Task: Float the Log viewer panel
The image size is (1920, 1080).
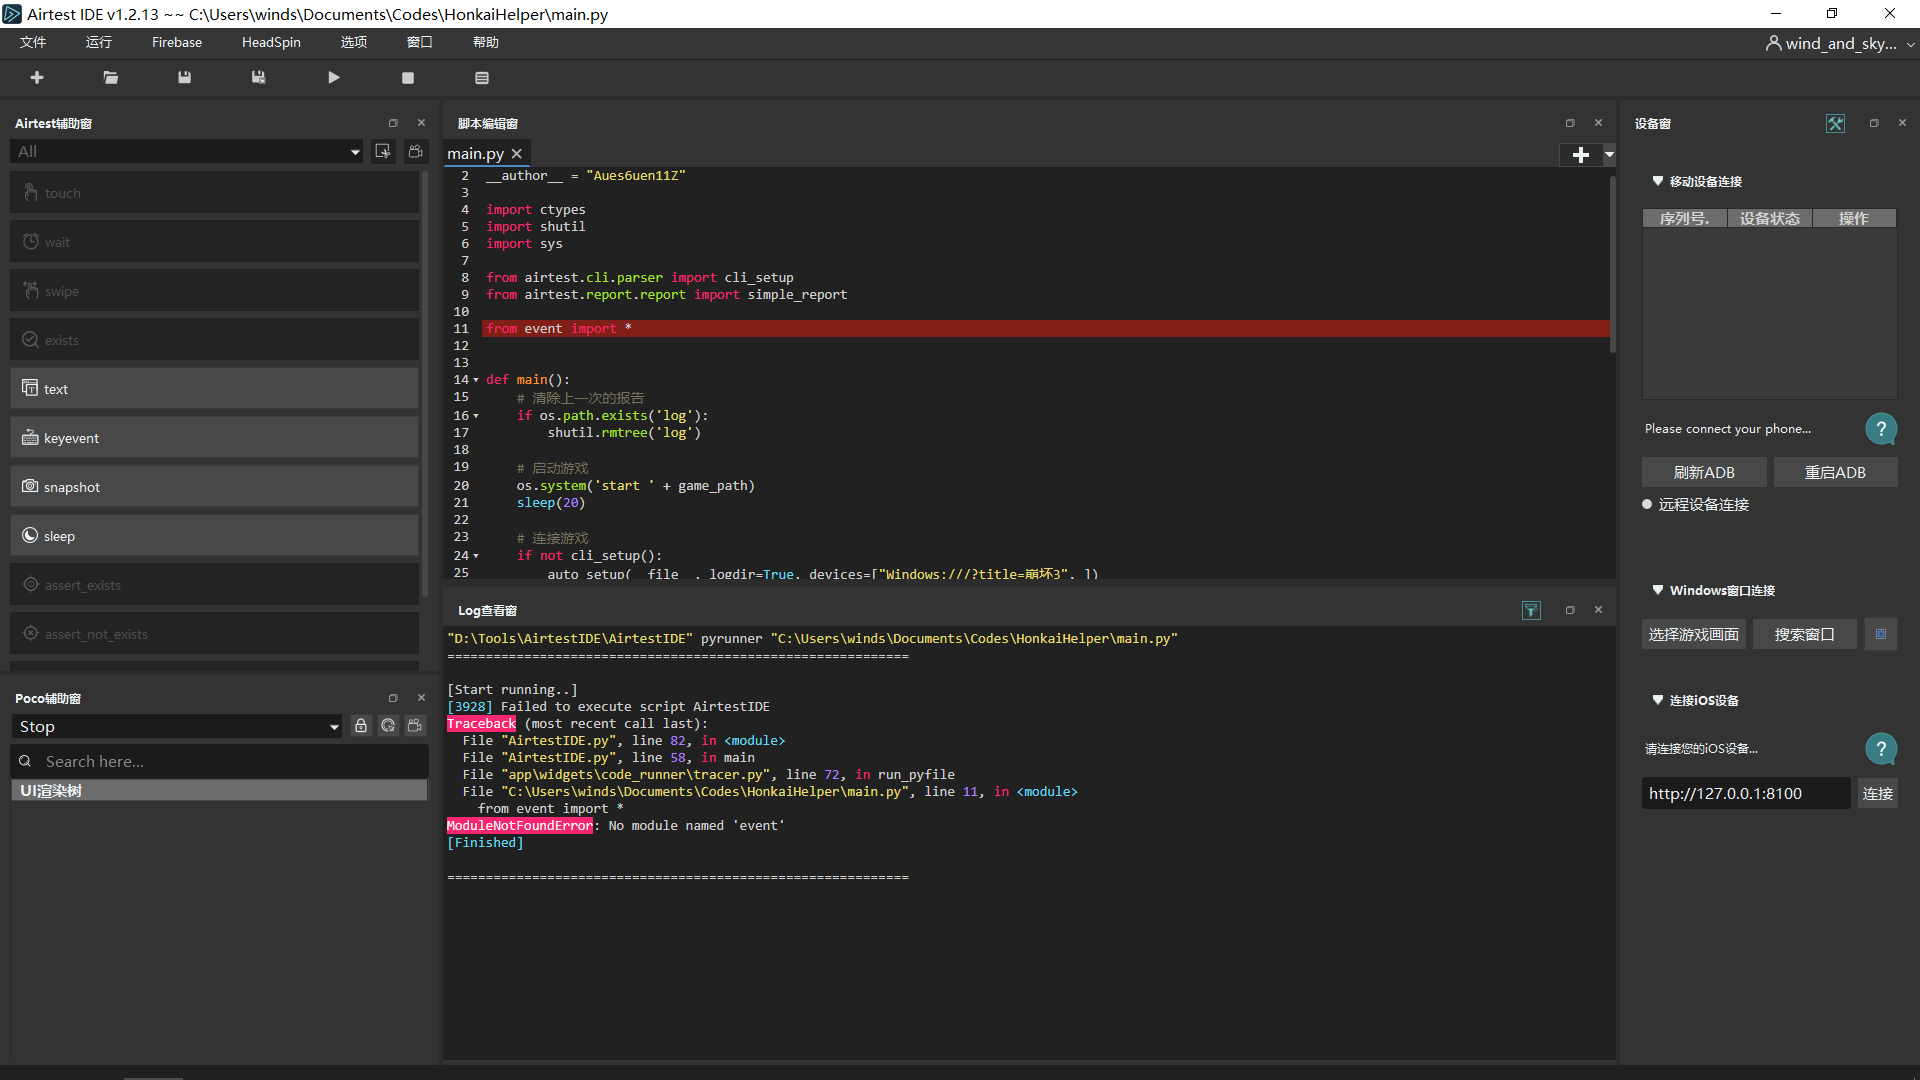Action: tap(1570, 610)
